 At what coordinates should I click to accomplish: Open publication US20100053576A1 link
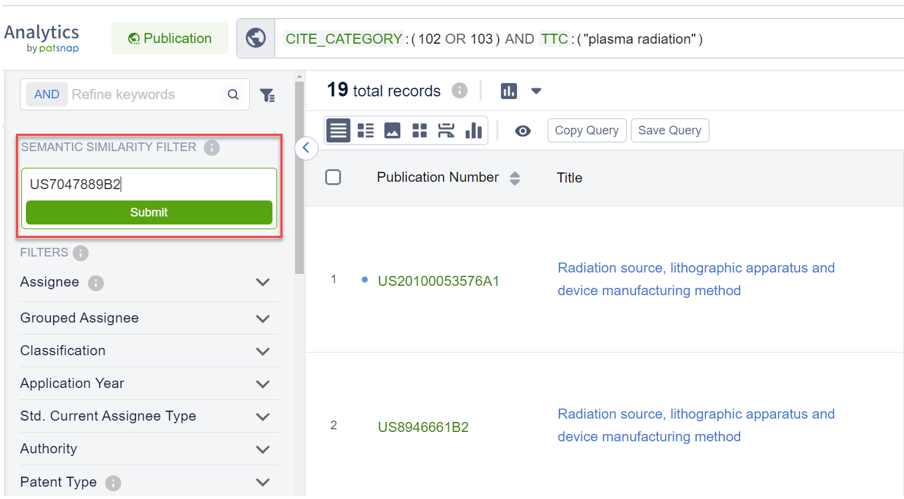pos(438,281)
